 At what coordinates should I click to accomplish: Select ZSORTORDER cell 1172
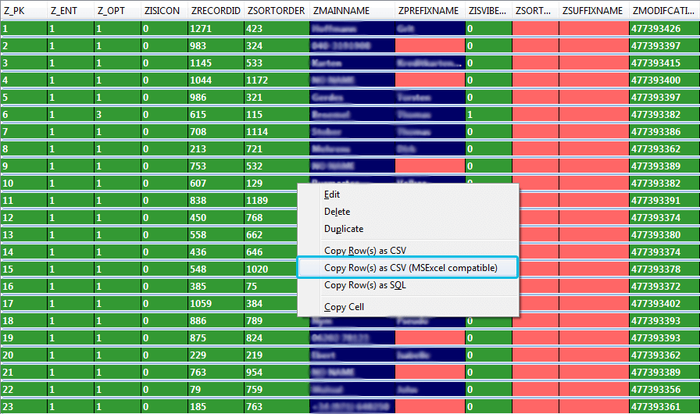coord(276,80)
